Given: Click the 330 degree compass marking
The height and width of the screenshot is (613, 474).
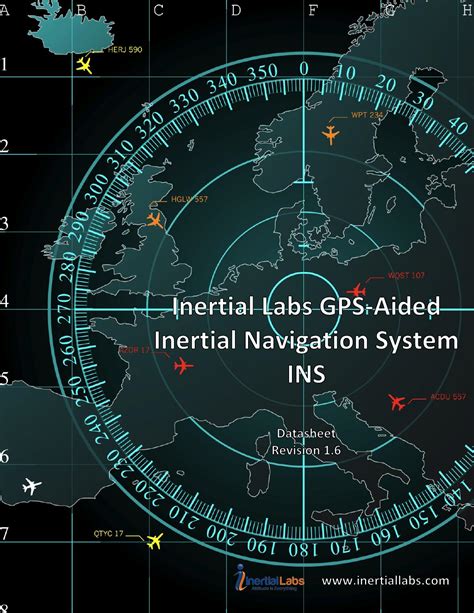Looking at the screenshot, I should [184, 101].
